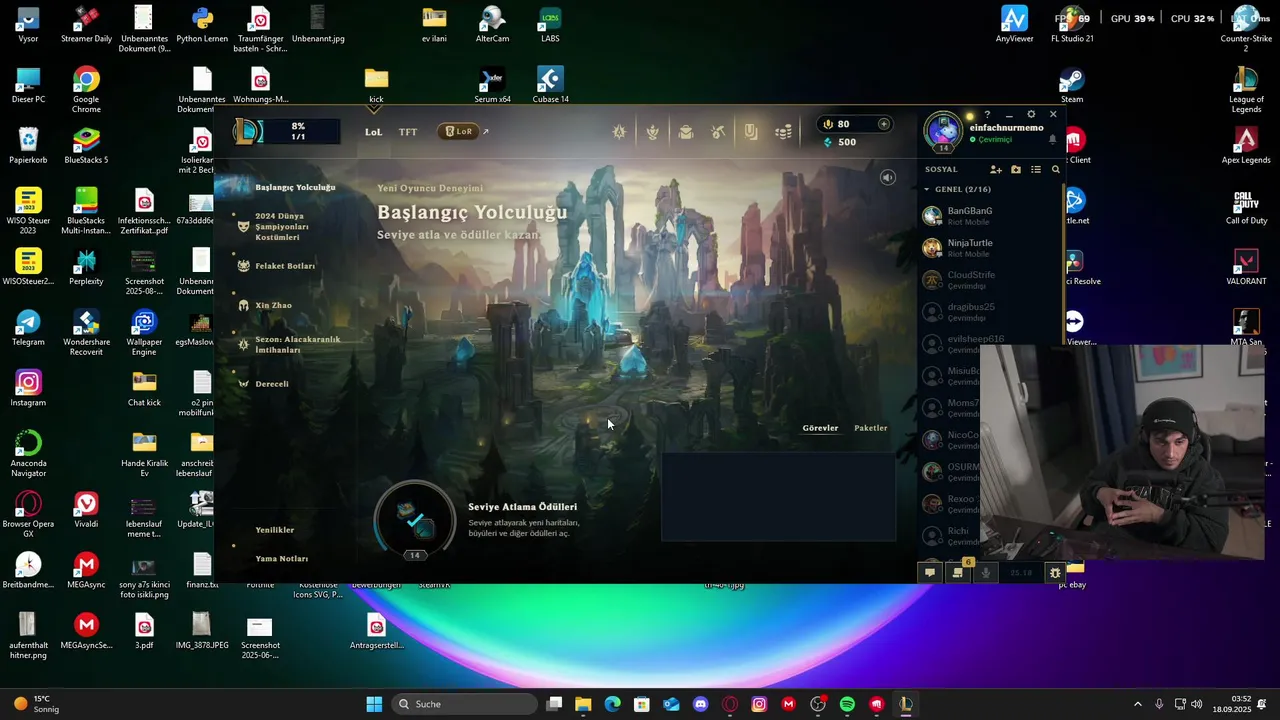Select the FL Studio 21 desktop icon
1280x720 pixels.
pos(1072,25)
